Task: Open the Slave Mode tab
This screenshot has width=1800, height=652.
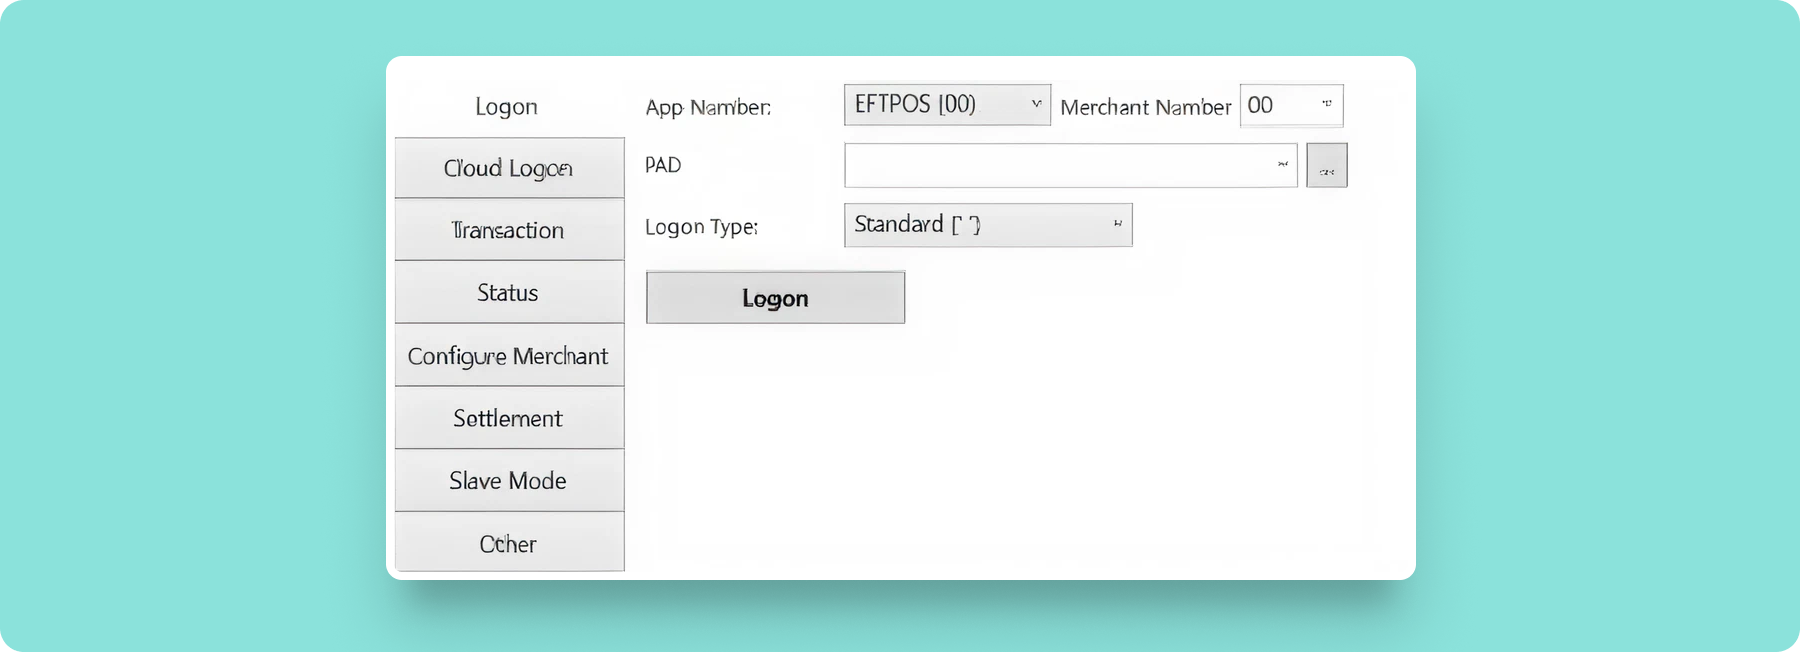Action: tap(509, 481)
